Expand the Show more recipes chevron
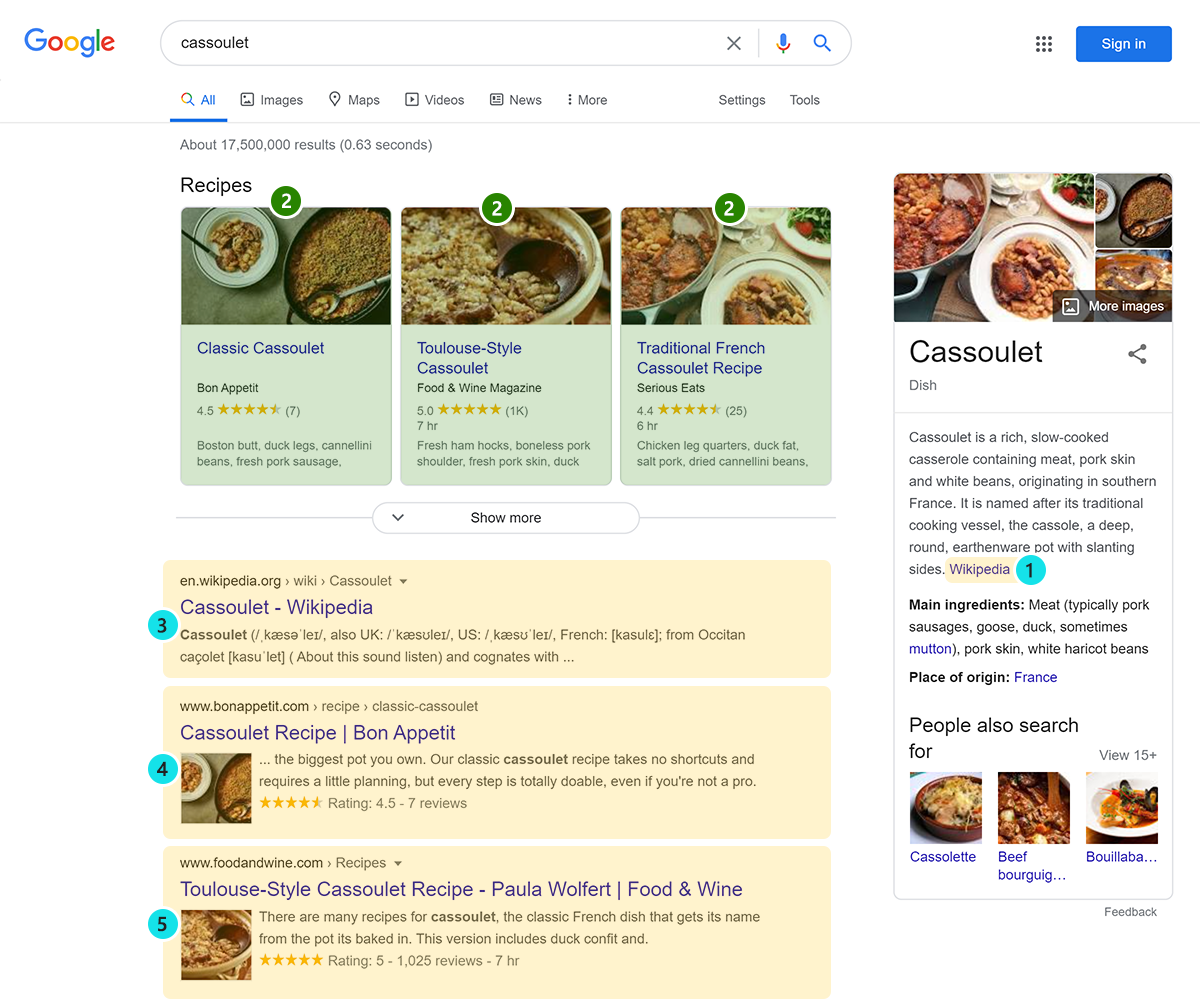 tap(398, 518)
